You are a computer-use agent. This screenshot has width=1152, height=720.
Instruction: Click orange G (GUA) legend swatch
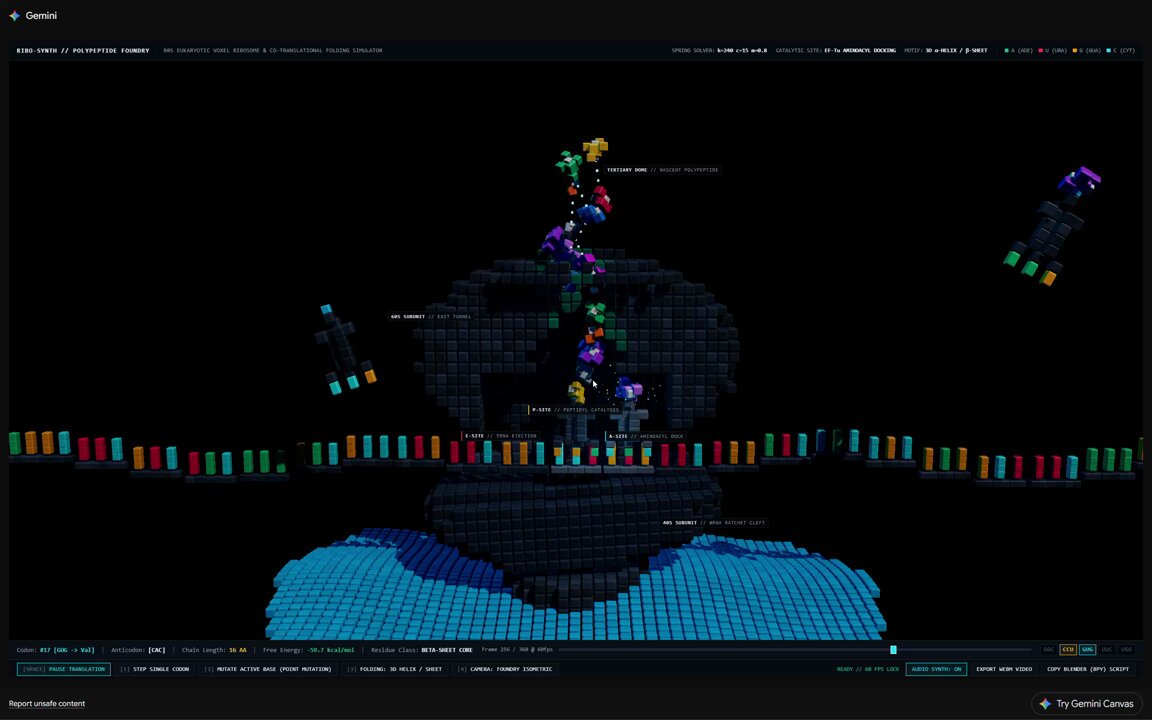point(1075,51)
